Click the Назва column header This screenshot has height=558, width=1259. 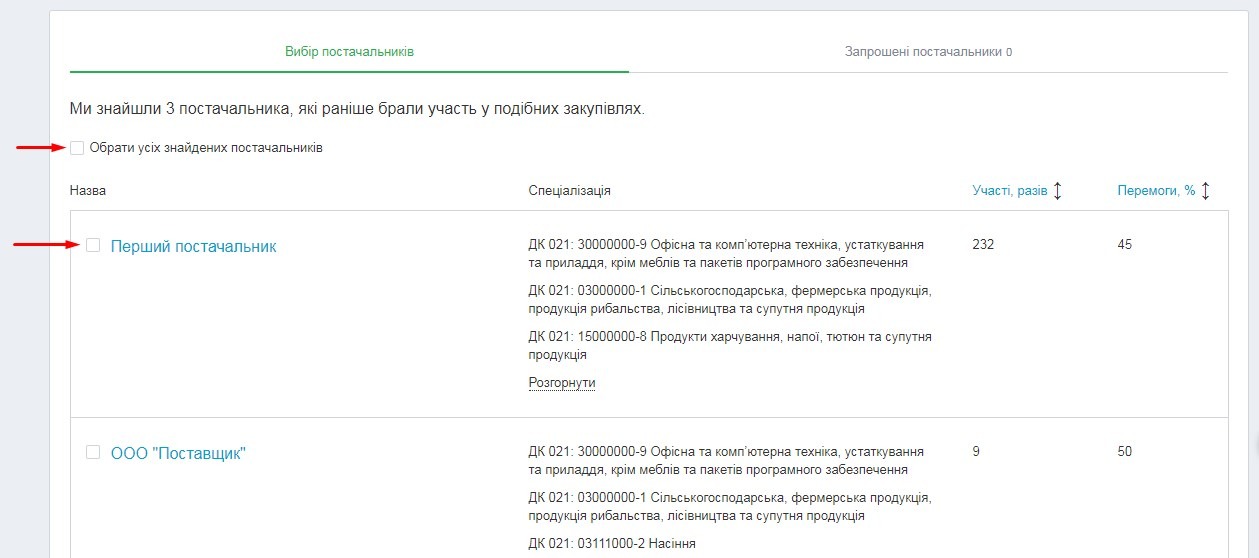tap(88, 191)
